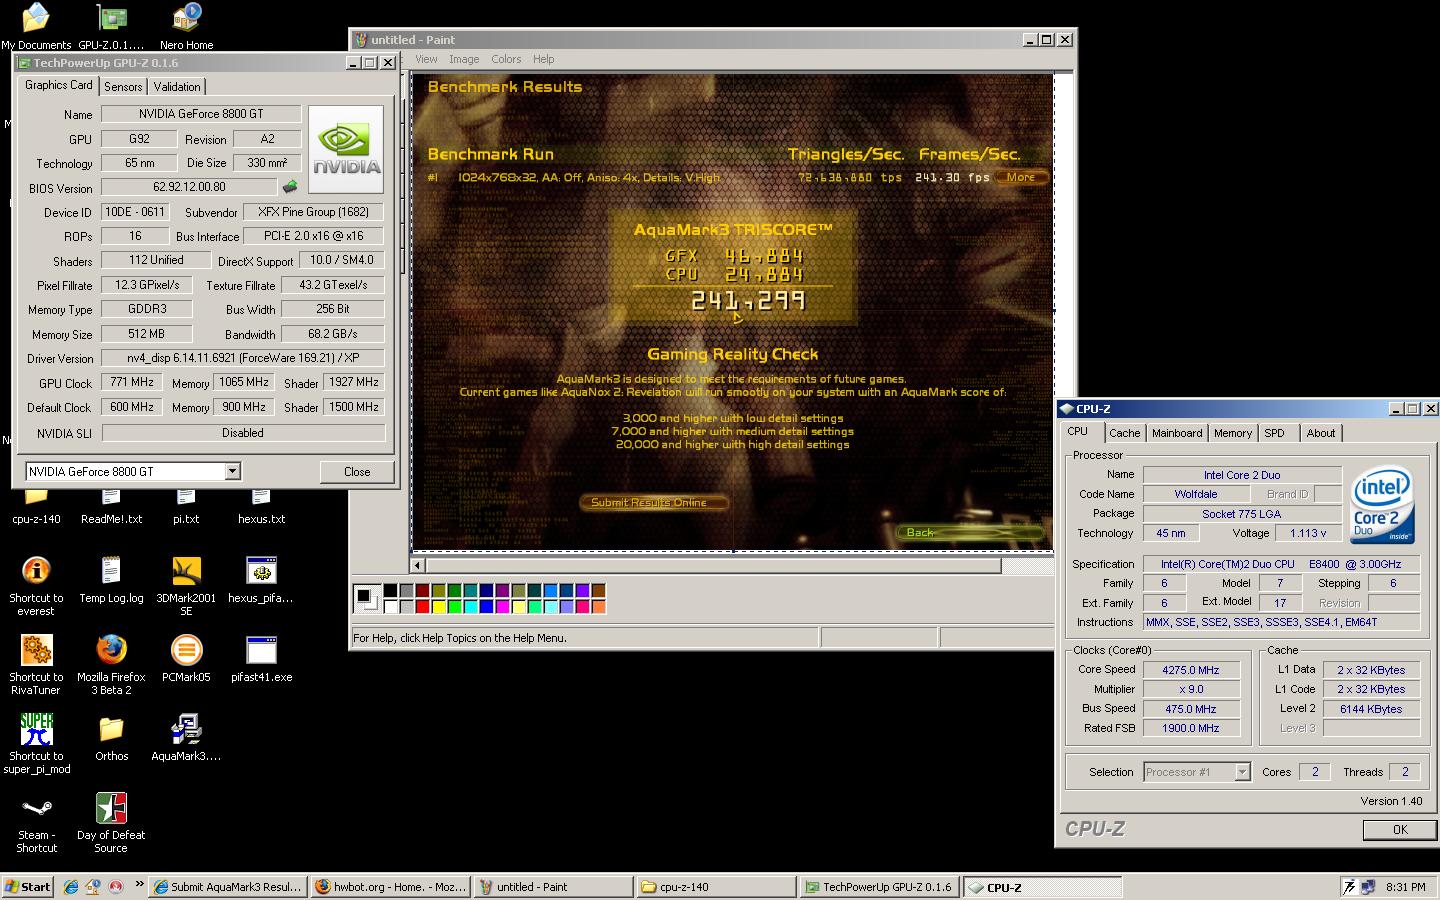Screen dimensions: 1440x900
Task: Open the Cache tab in CPU-Z
Action: point(1124,433)
